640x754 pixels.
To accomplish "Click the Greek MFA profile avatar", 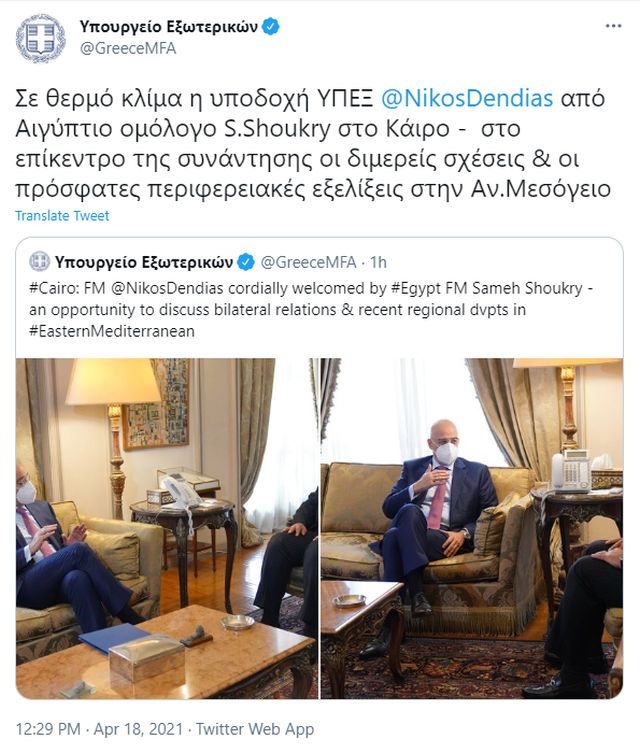I will coord(40,38).
